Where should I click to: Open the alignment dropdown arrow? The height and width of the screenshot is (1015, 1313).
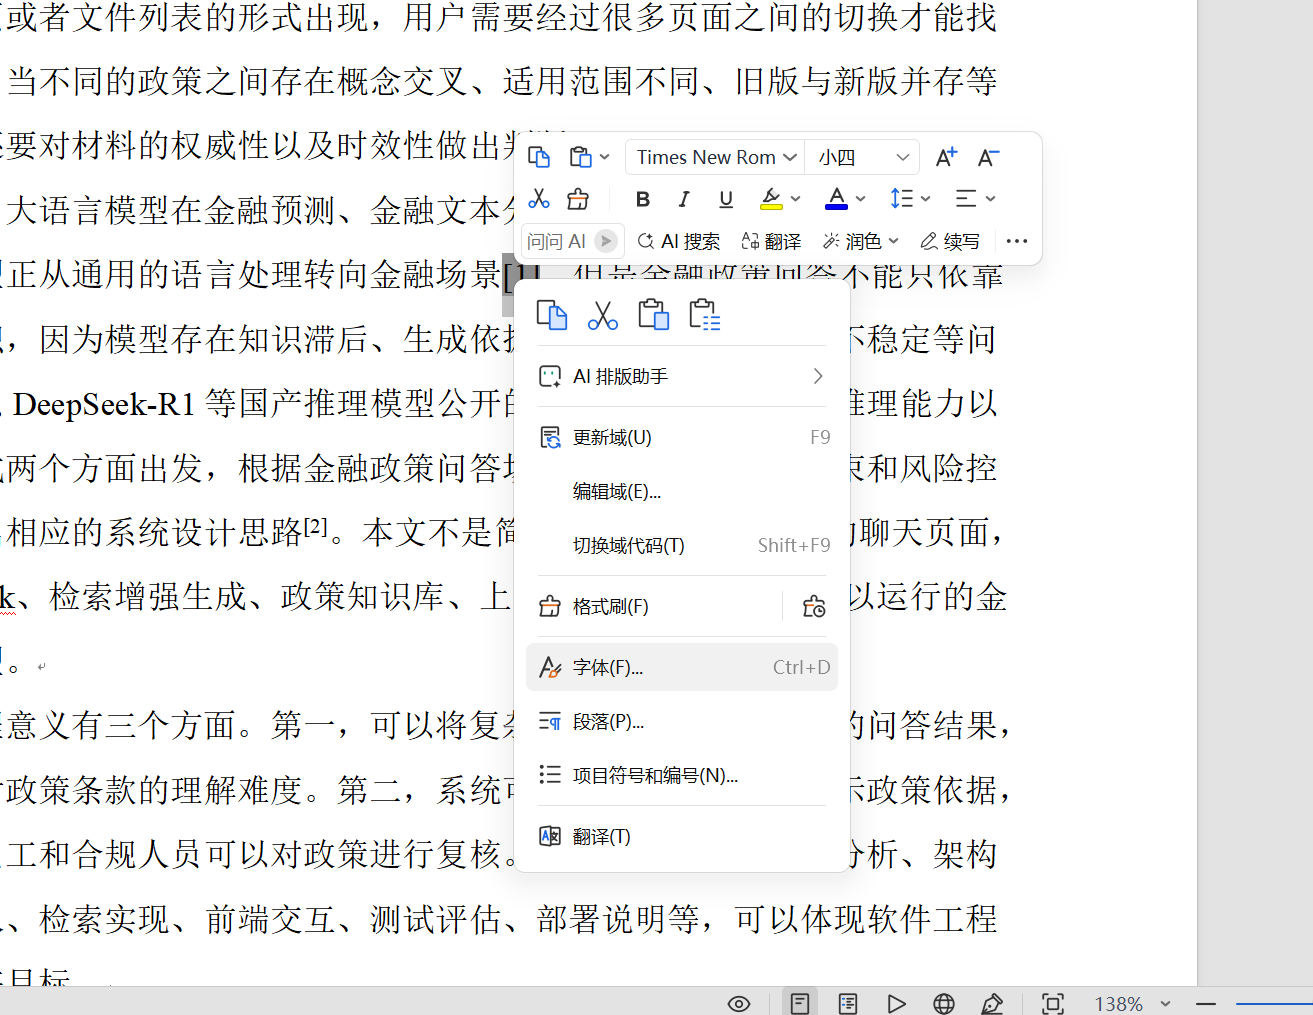990,199
